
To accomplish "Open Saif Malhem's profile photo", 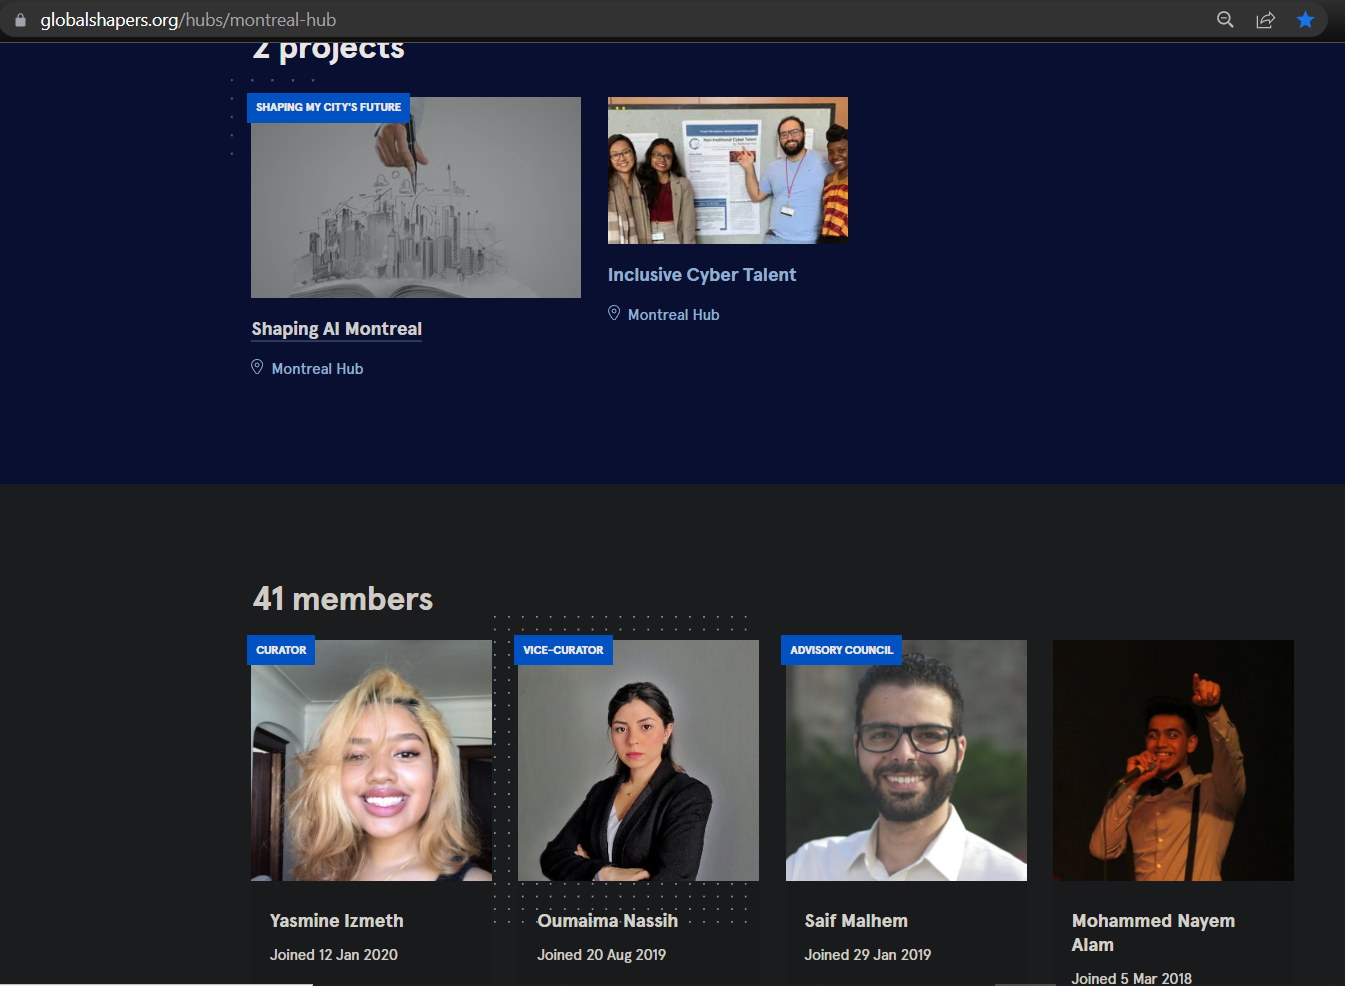I will 906,760.
